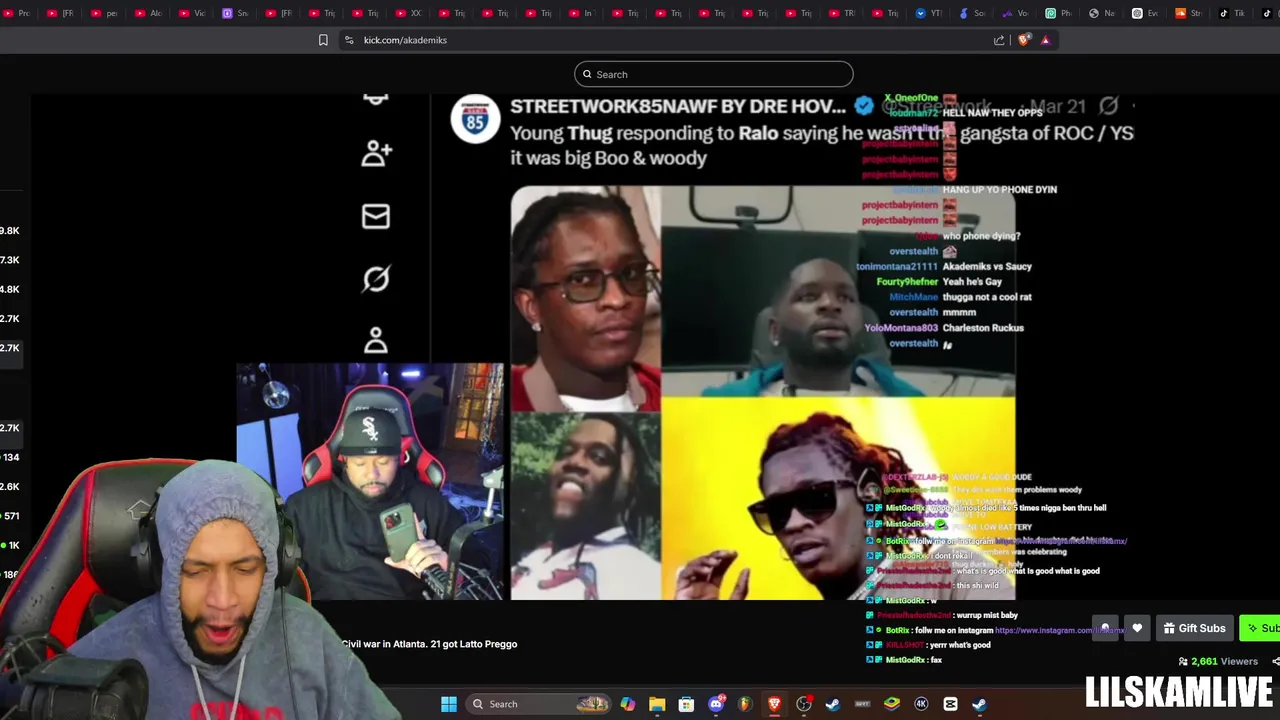Click the notification bell button
Viewport: 1280px width, 720px height.
[x=1105, y=628]
